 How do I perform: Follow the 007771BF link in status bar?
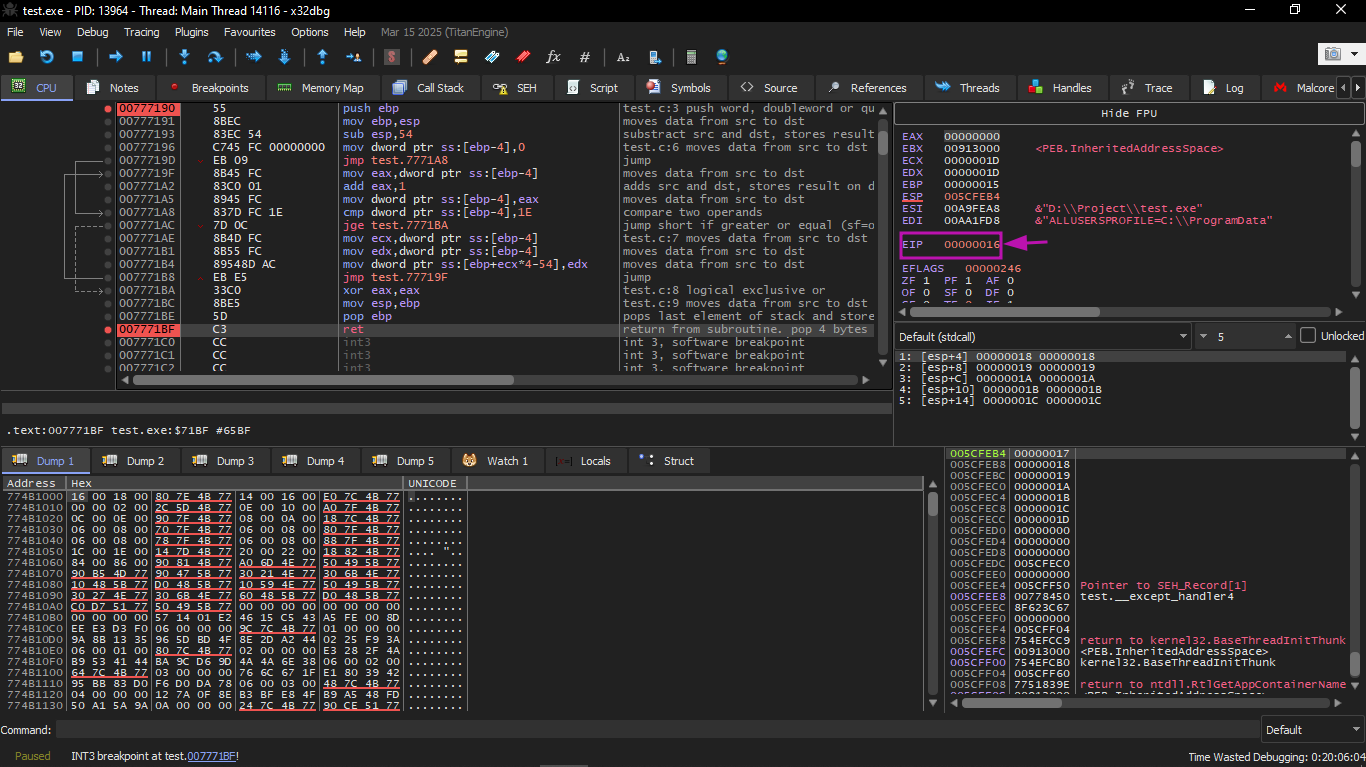pos(211,756)
